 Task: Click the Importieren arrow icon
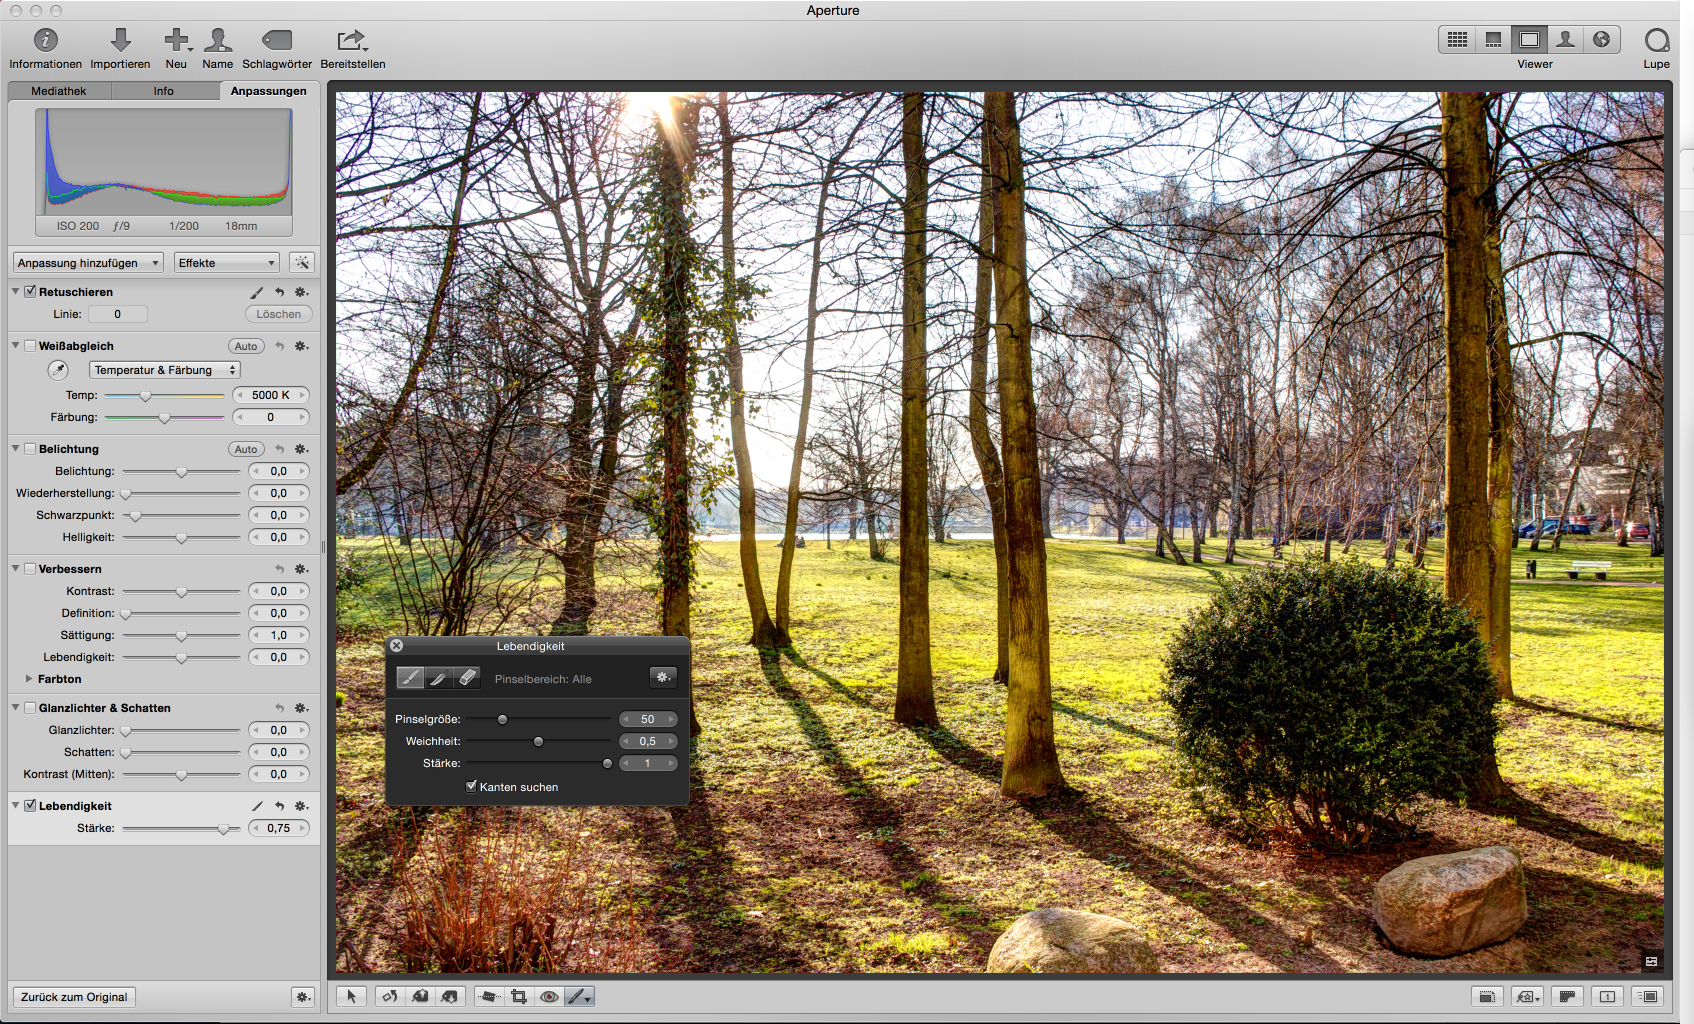120,40
